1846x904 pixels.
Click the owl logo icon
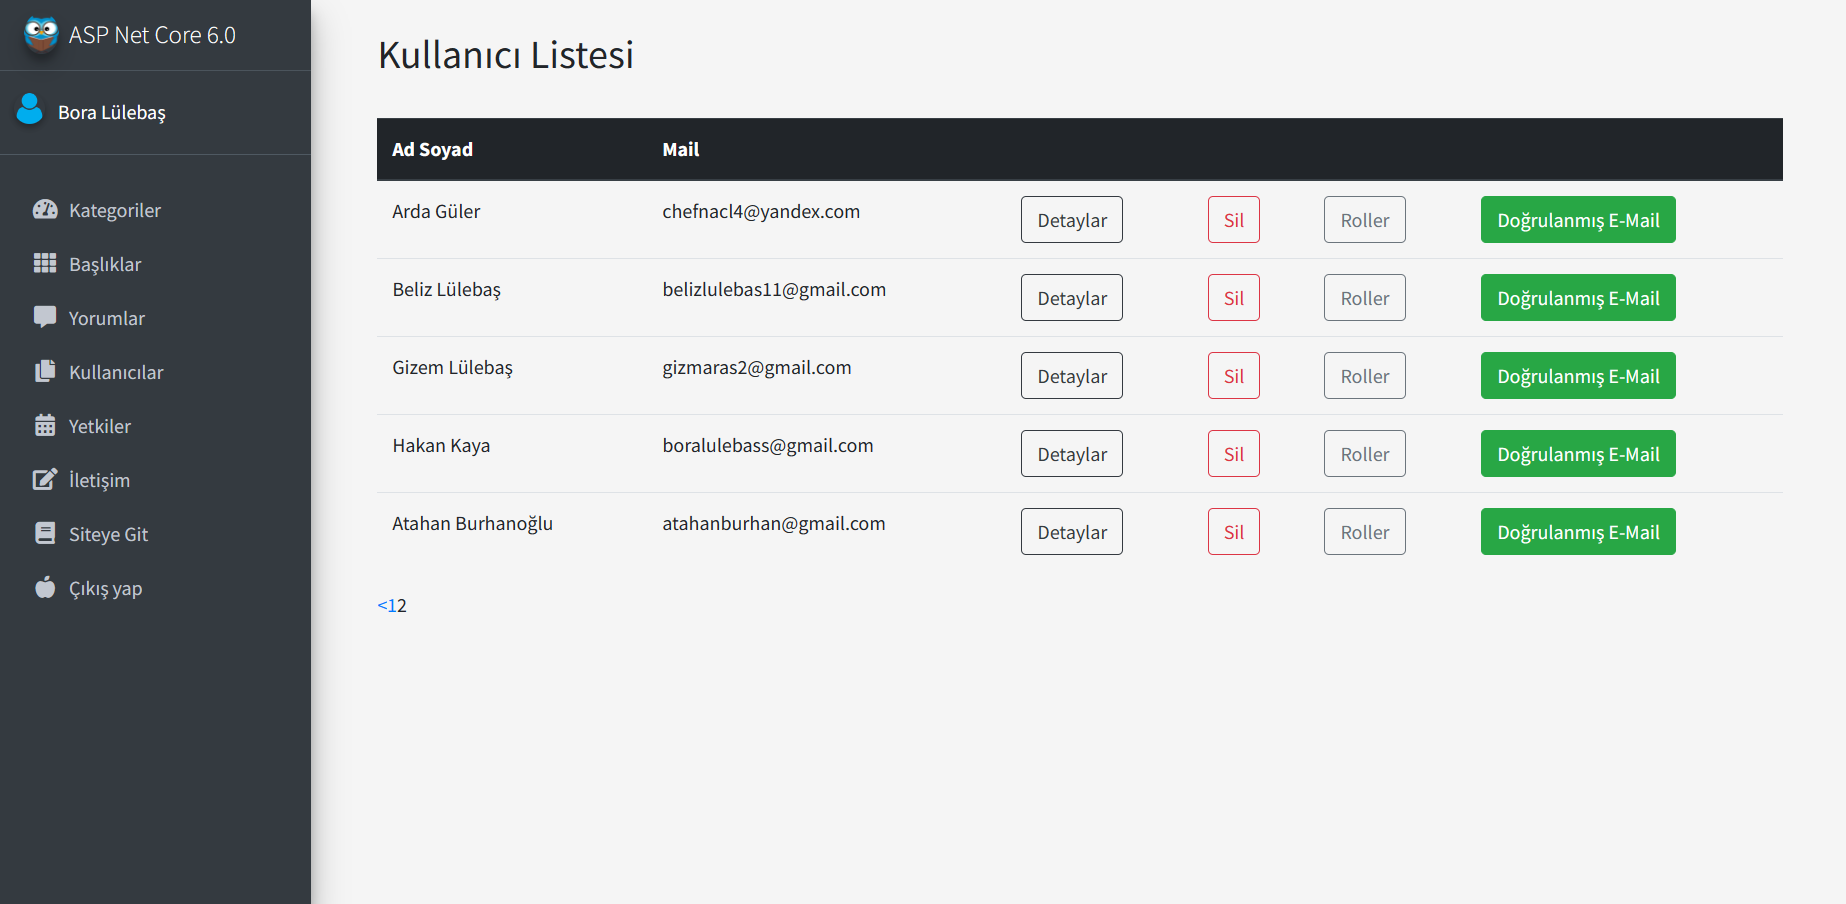[x=41, y=34]
